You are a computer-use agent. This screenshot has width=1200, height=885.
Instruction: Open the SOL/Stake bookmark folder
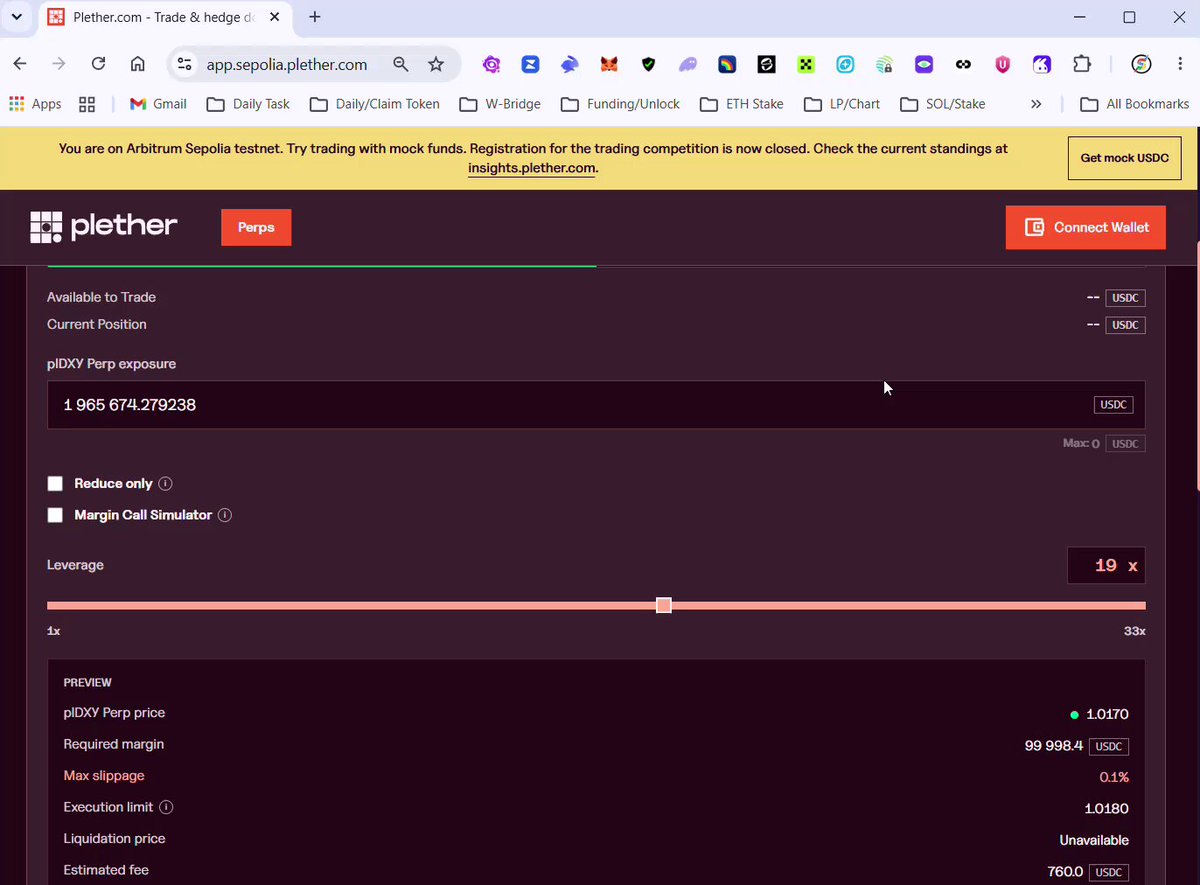click(943, 104)
